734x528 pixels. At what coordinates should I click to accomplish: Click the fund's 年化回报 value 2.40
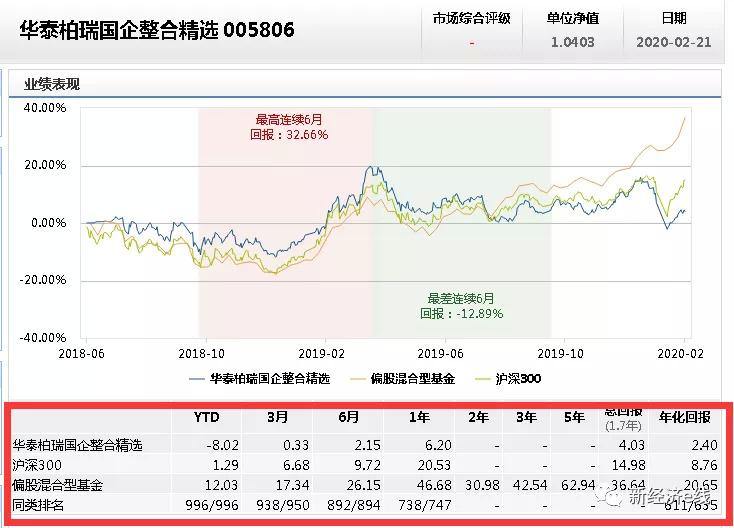click(705, 445)
